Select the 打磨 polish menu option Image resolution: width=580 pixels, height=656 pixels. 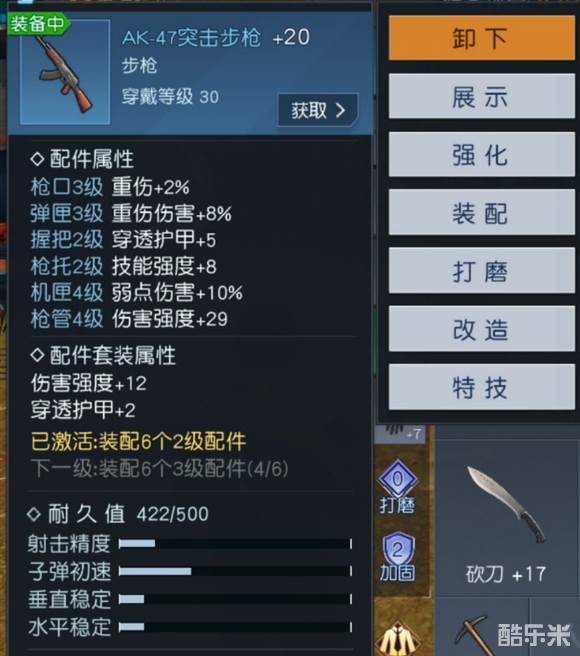(x=481, y=271)
